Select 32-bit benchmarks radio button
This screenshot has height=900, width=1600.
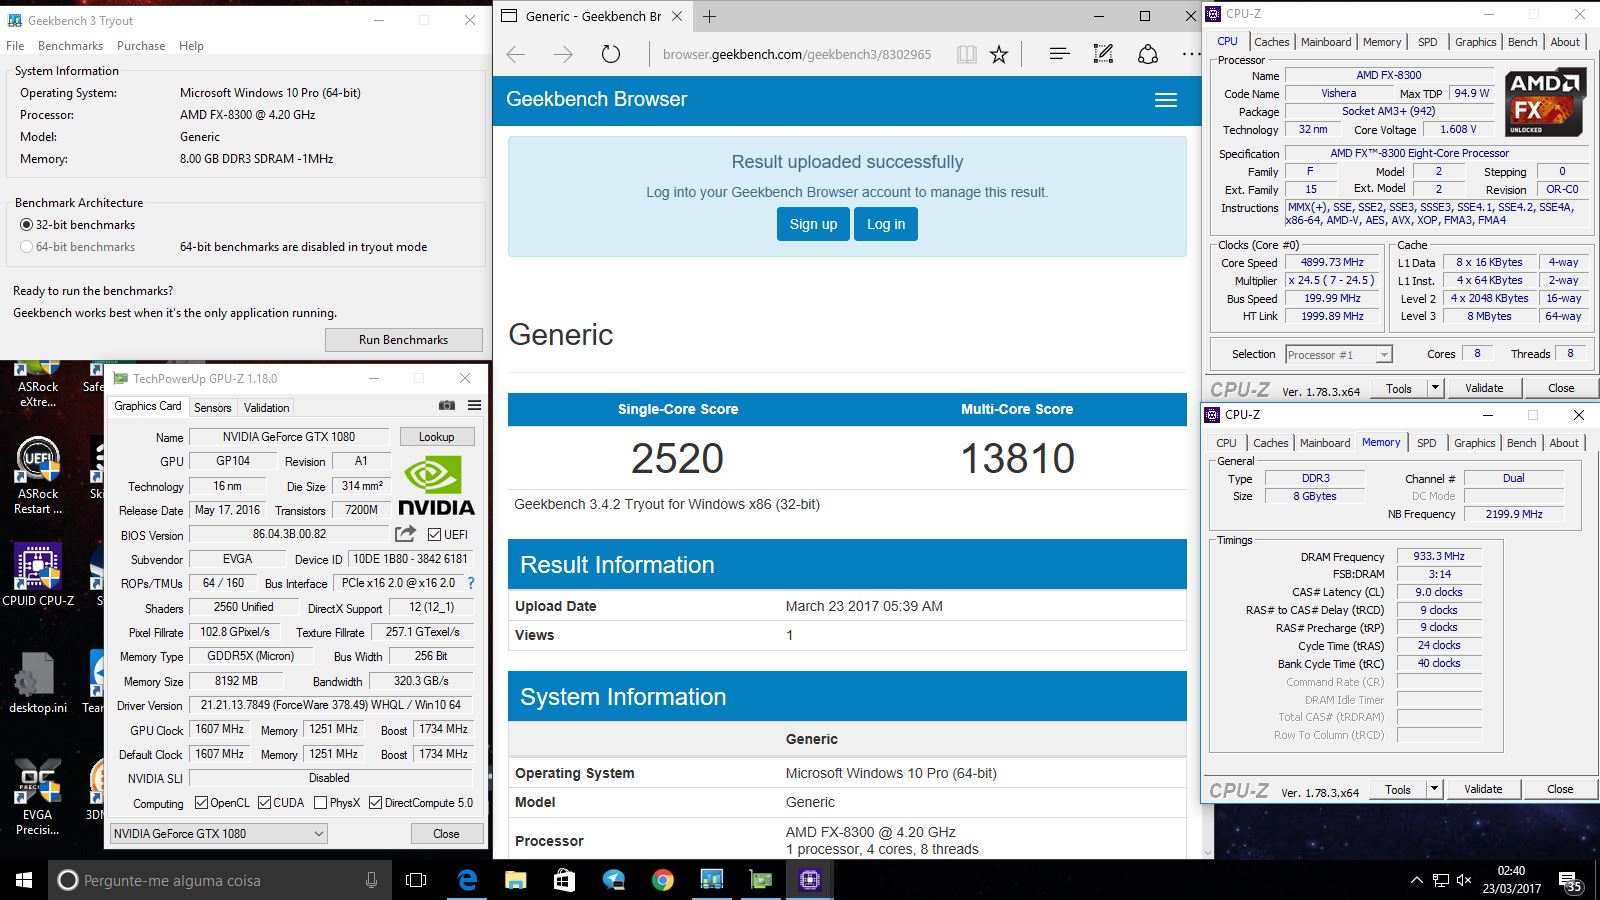(26, 225)
